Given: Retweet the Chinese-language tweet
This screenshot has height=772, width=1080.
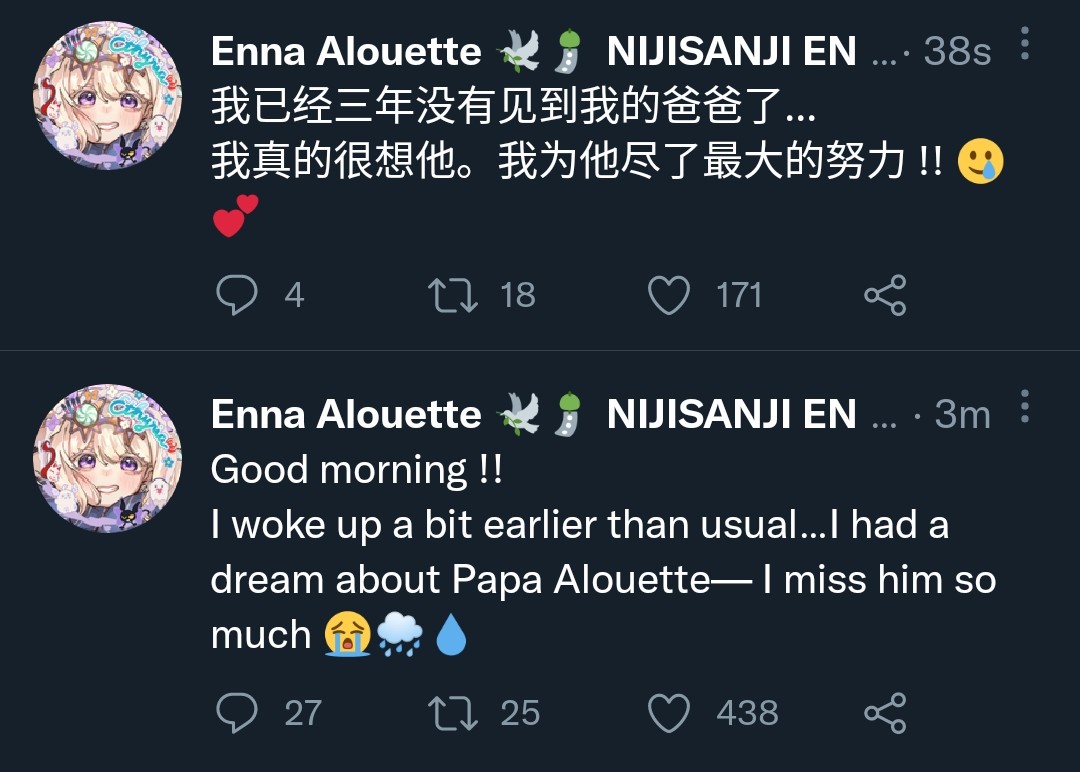Looking at the screenshot, I should pos(453,295).
